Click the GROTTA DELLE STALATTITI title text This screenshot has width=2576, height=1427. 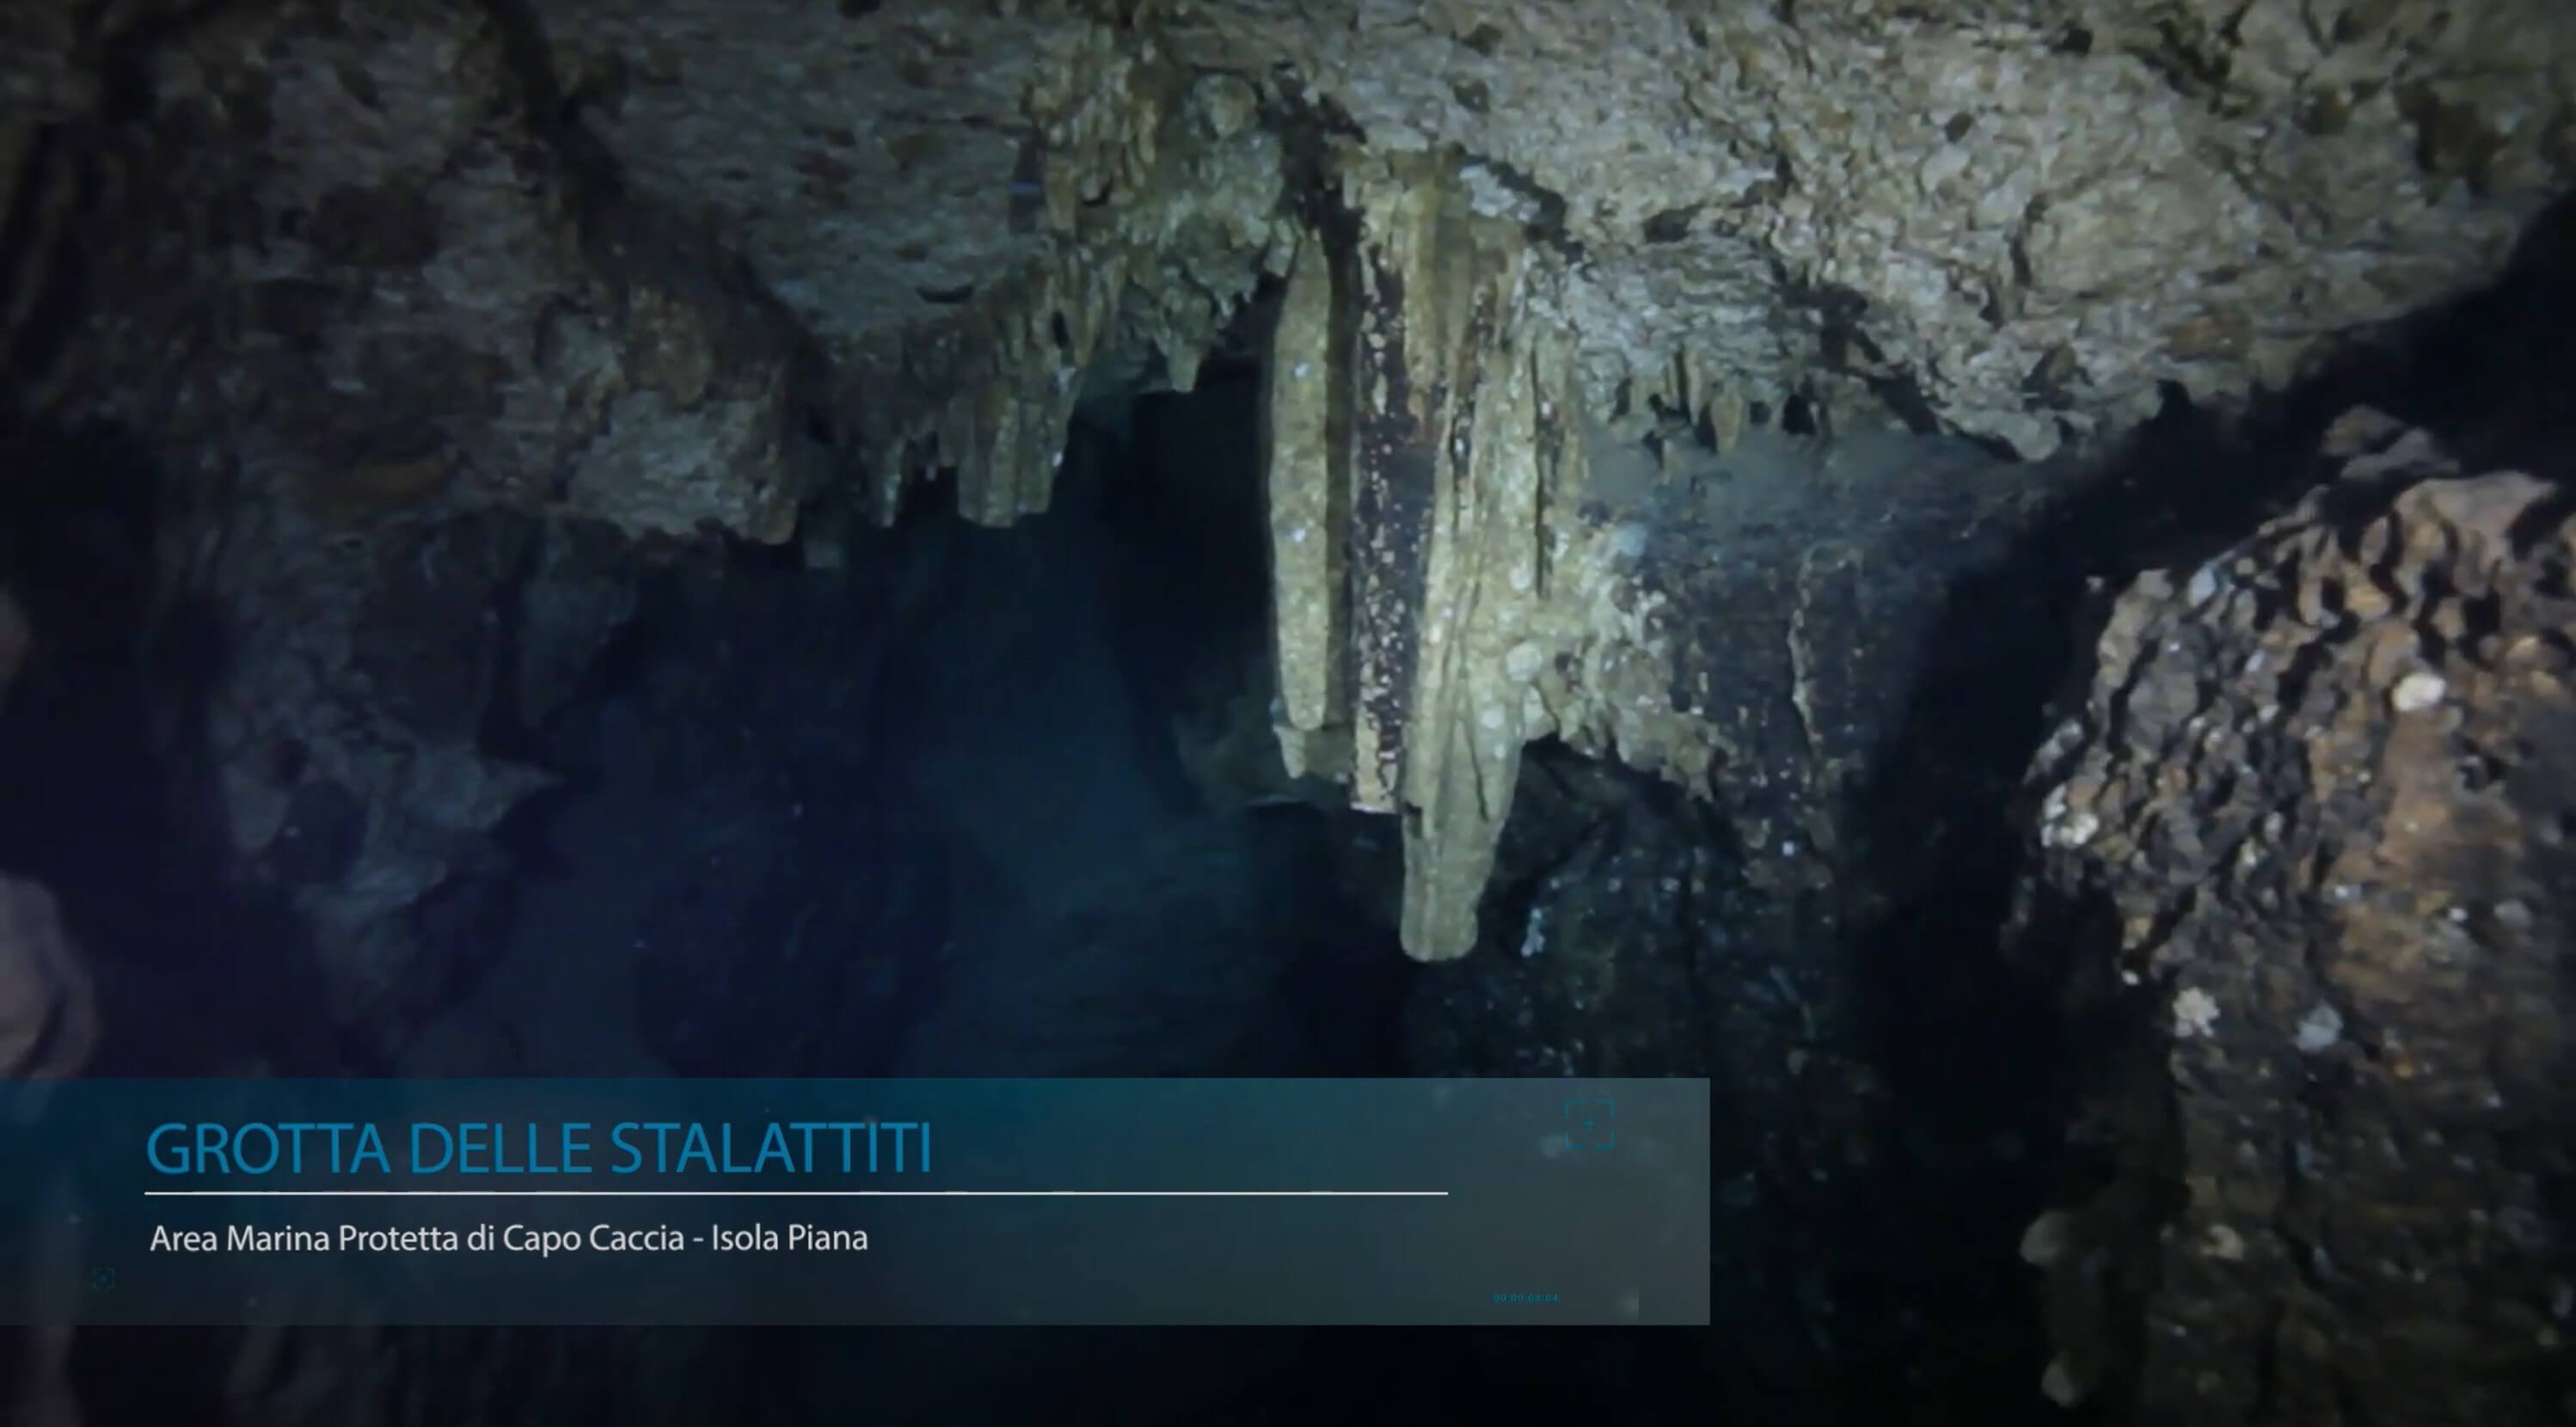[x=539, y=1149]
